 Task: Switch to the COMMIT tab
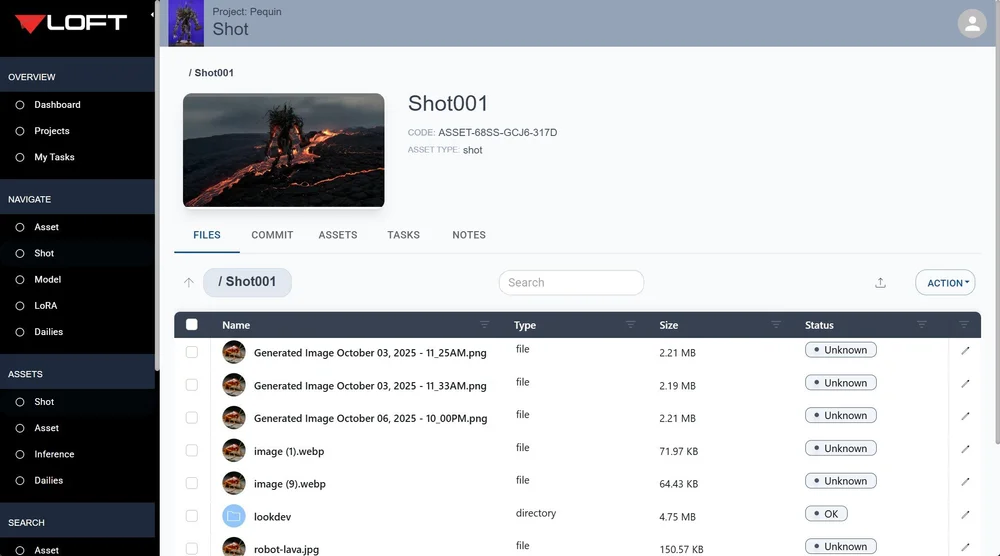(272, 235)
